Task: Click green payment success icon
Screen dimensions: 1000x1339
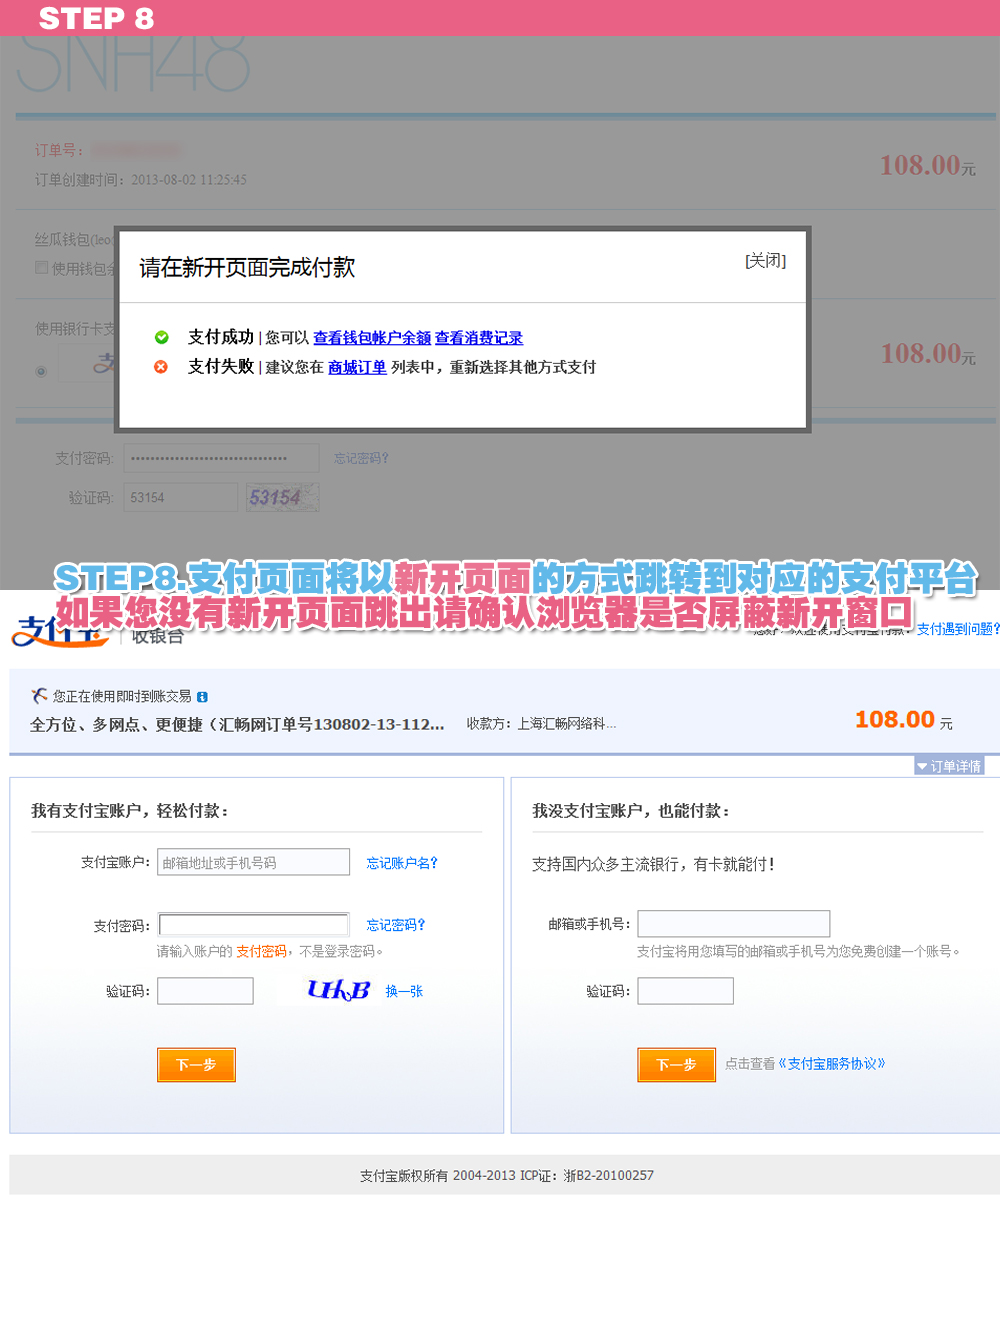Action: (161, 338)
